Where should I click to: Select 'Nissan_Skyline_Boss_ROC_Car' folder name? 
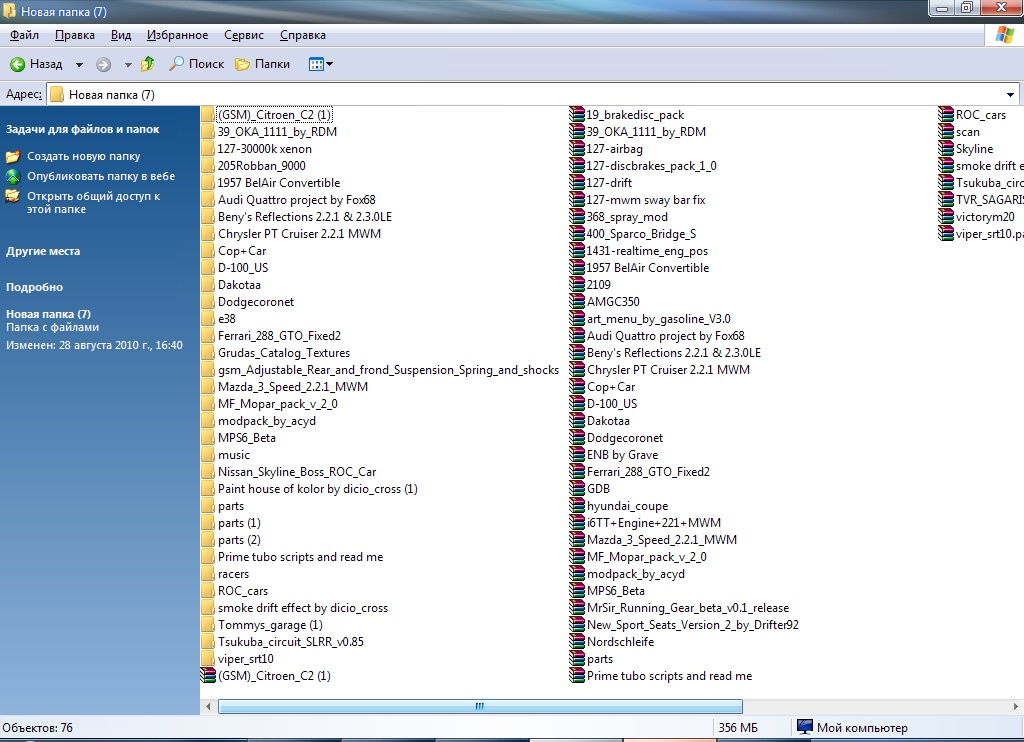click(297, 472)
